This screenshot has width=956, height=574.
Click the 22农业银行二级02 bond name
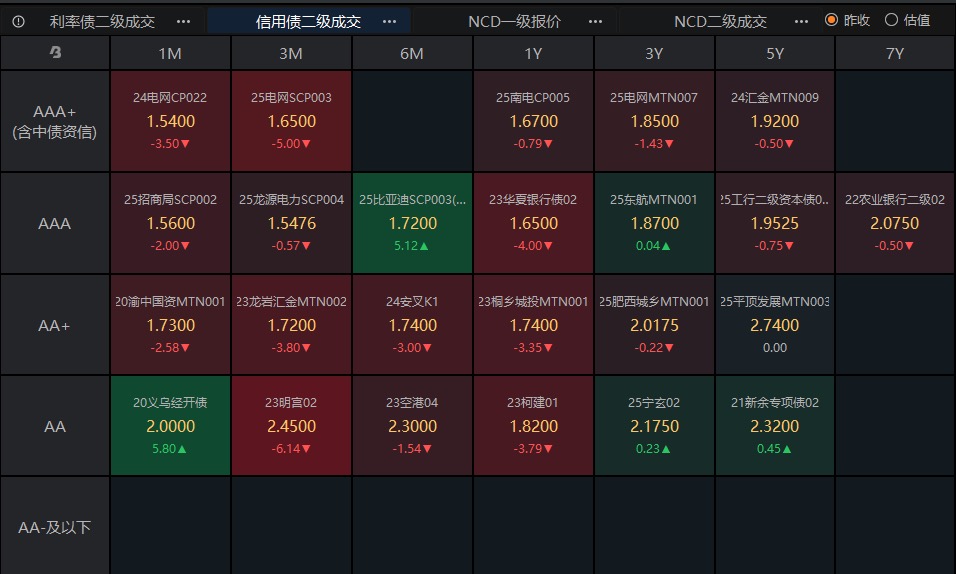click(895, 199)
